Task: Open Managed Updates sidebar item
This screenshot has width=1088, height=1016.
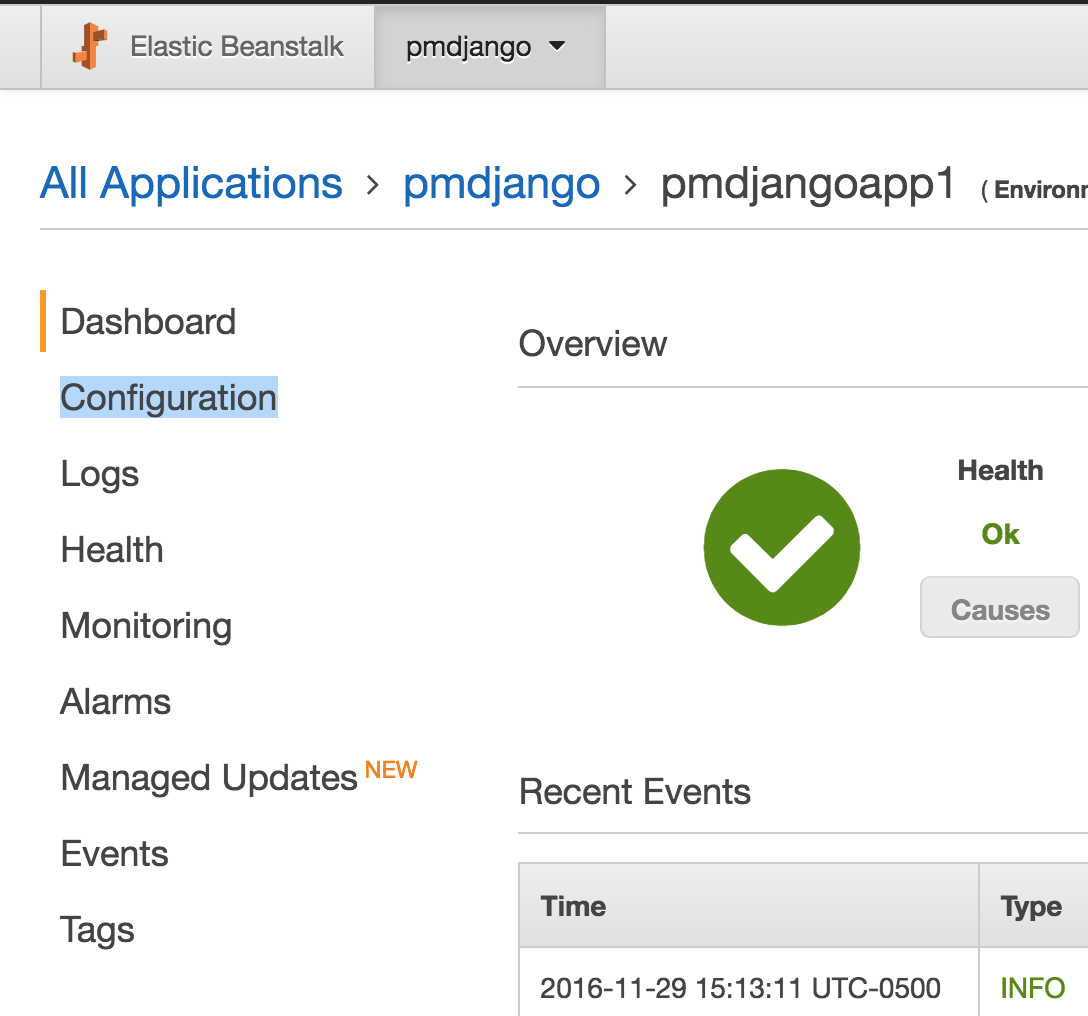Action: pyautogui.click(x=209, y=777)
